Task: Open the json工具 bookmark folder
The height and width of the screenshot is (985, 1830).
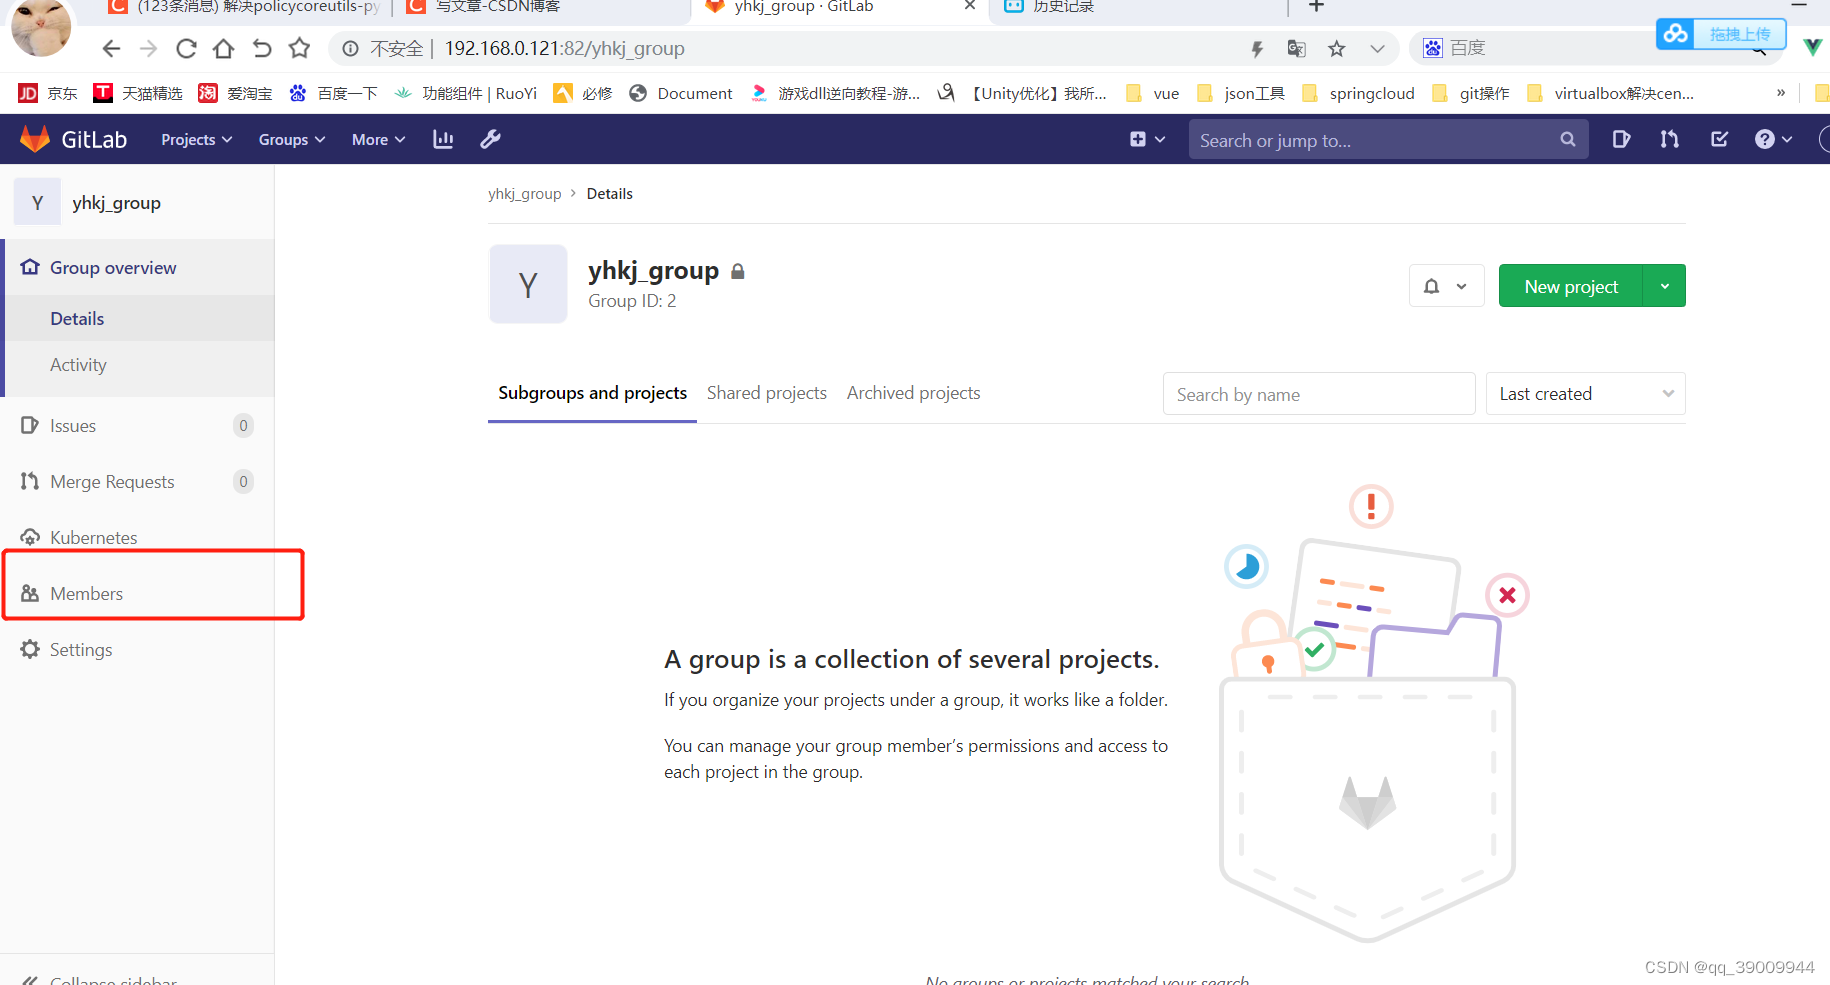Action: point(1241,93)
